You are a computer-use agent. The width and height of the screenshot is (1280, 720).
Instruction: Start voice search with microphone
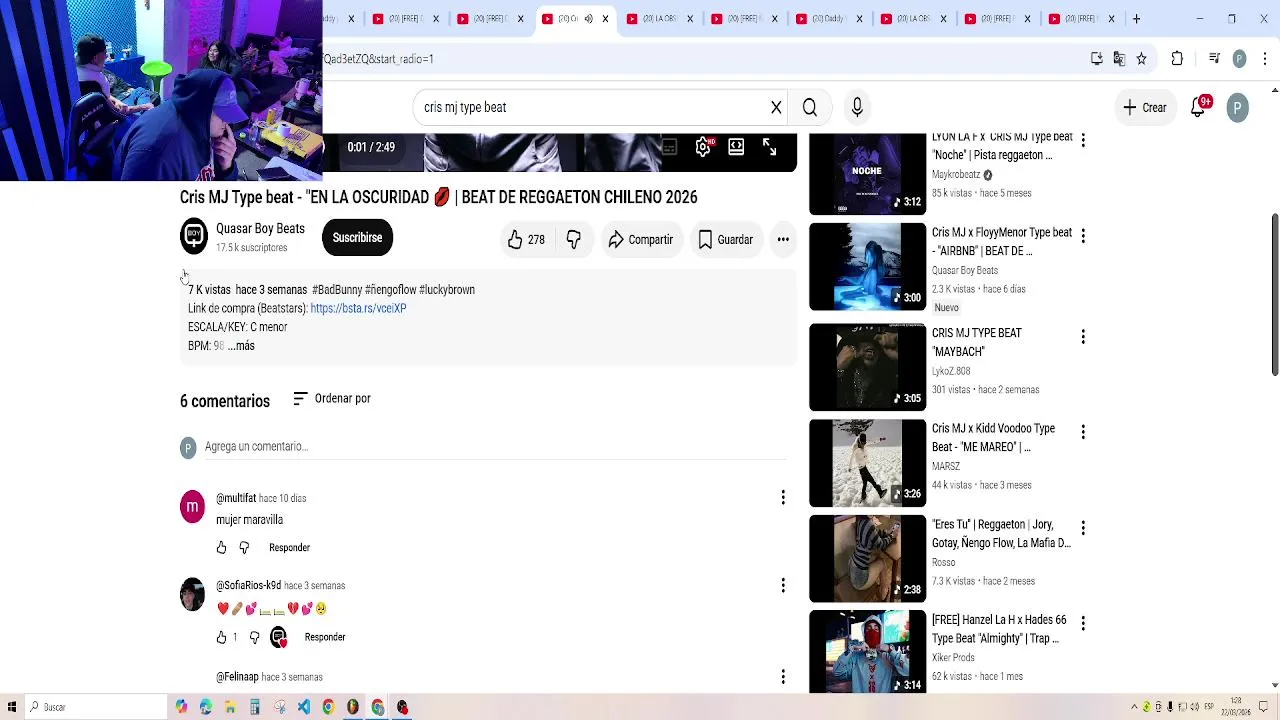pyautogui.click(x=857, y=107)
